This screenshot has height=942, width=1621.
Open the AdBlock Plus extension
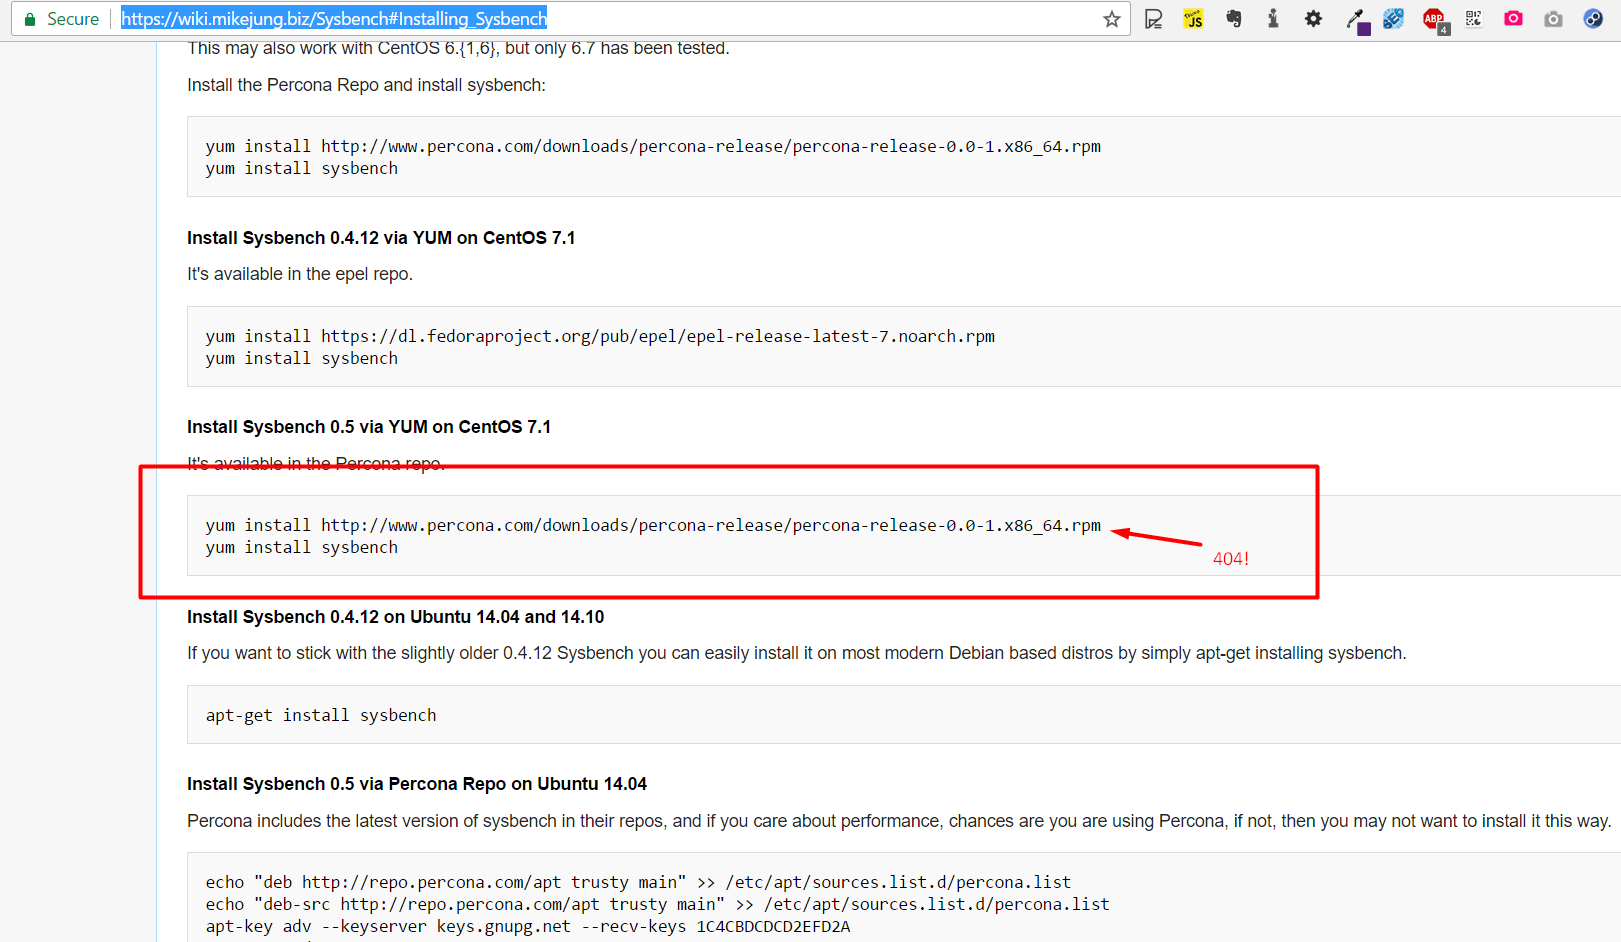point(1434,19)
